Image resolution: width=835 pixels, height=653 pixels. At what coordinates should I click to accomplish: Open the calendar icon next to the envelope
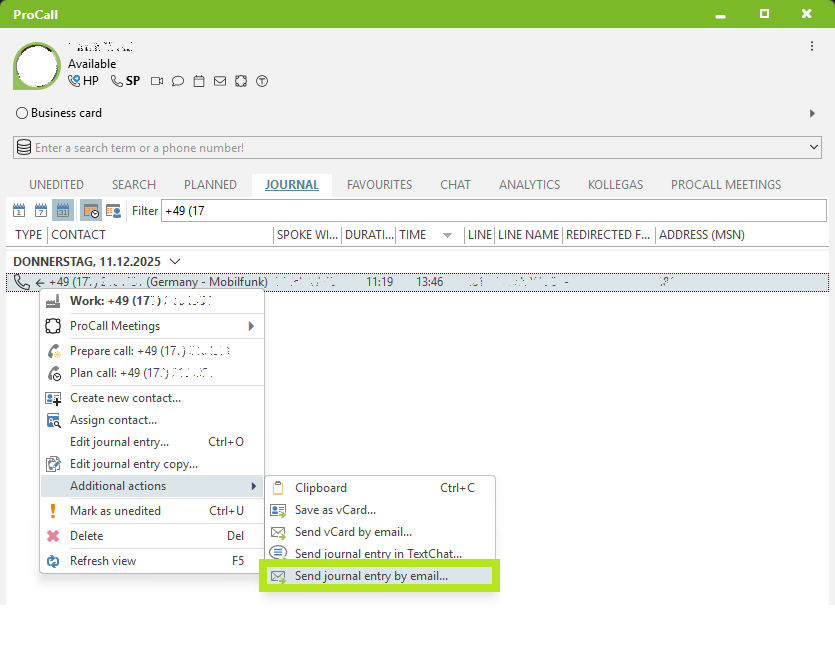coord(199,81)
